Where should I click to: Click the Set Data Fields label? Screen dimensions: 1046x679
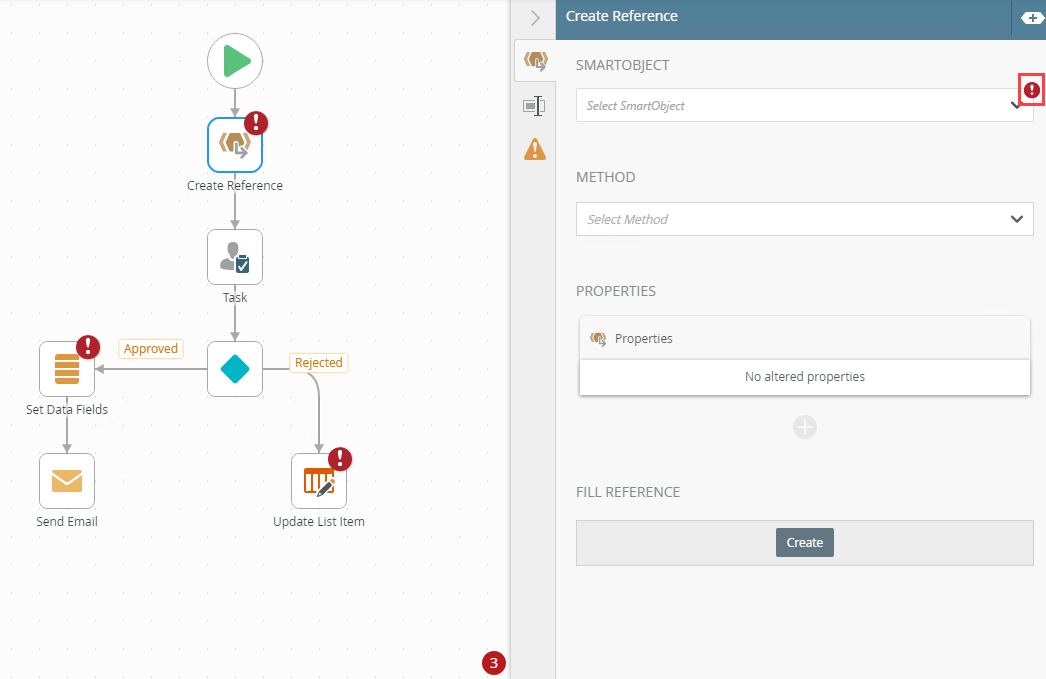tap(67, 410)
